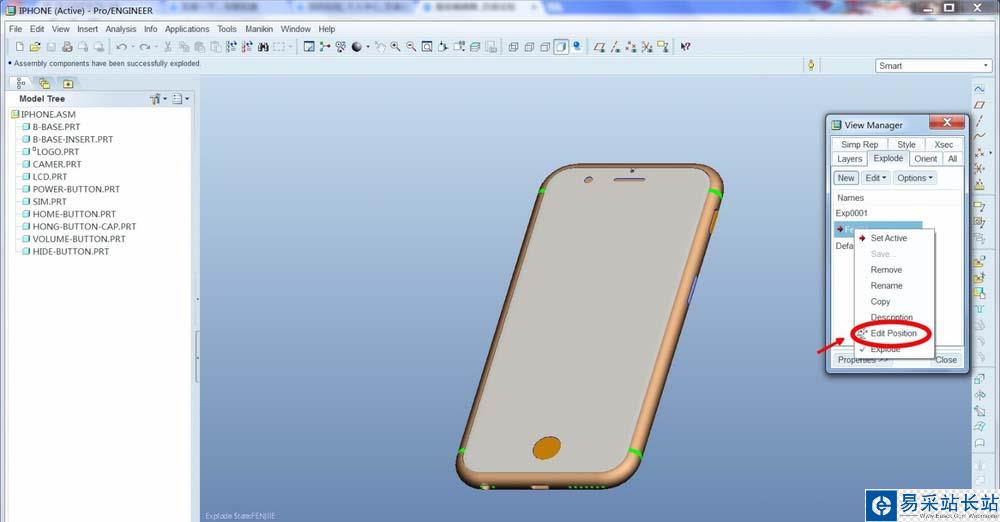Open the Options dropdown in View Manager
The width and height of the screenshot is (1000, 522).
[915, 178]
